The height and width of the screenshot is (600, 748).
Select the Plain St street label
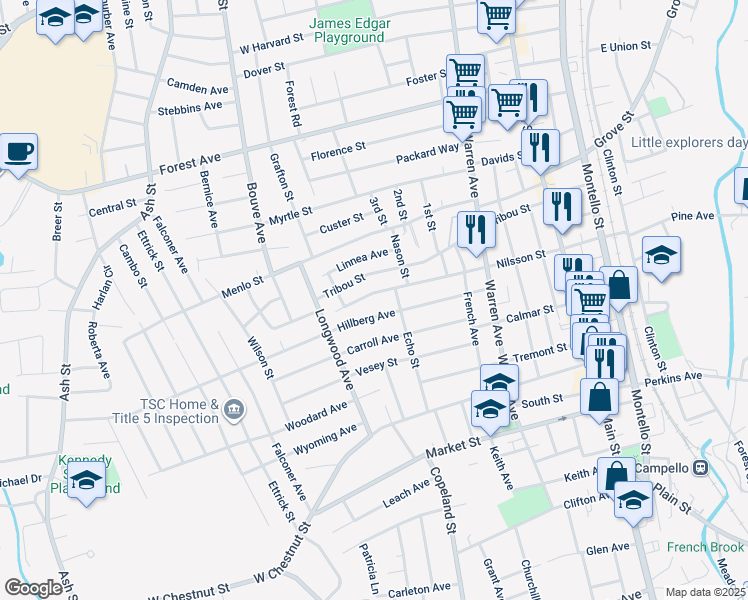coord(672,498)
